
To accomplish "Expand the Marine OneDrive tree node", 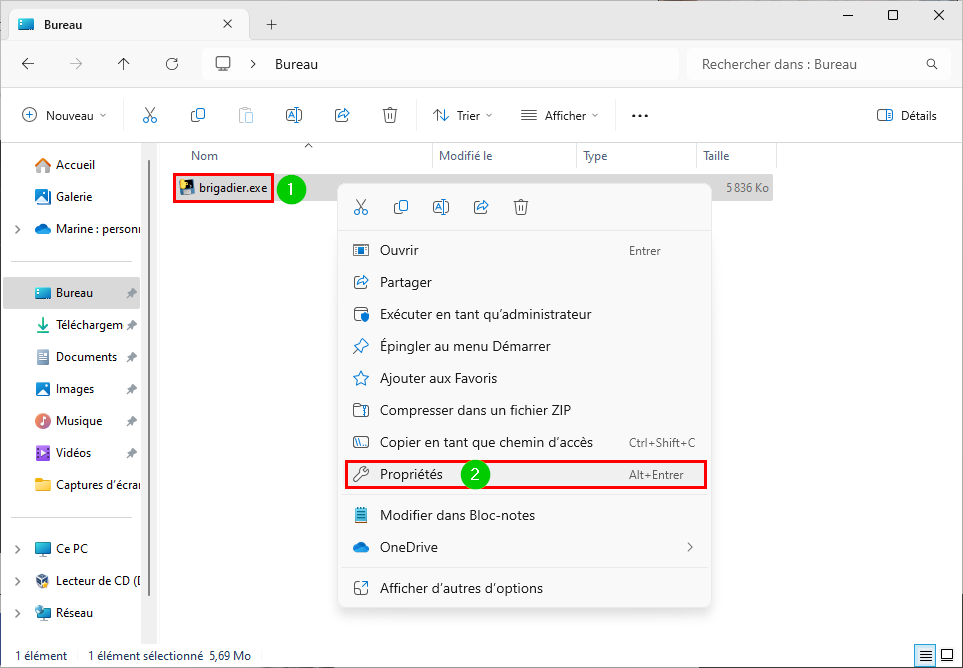I will [x=17, y=229].
